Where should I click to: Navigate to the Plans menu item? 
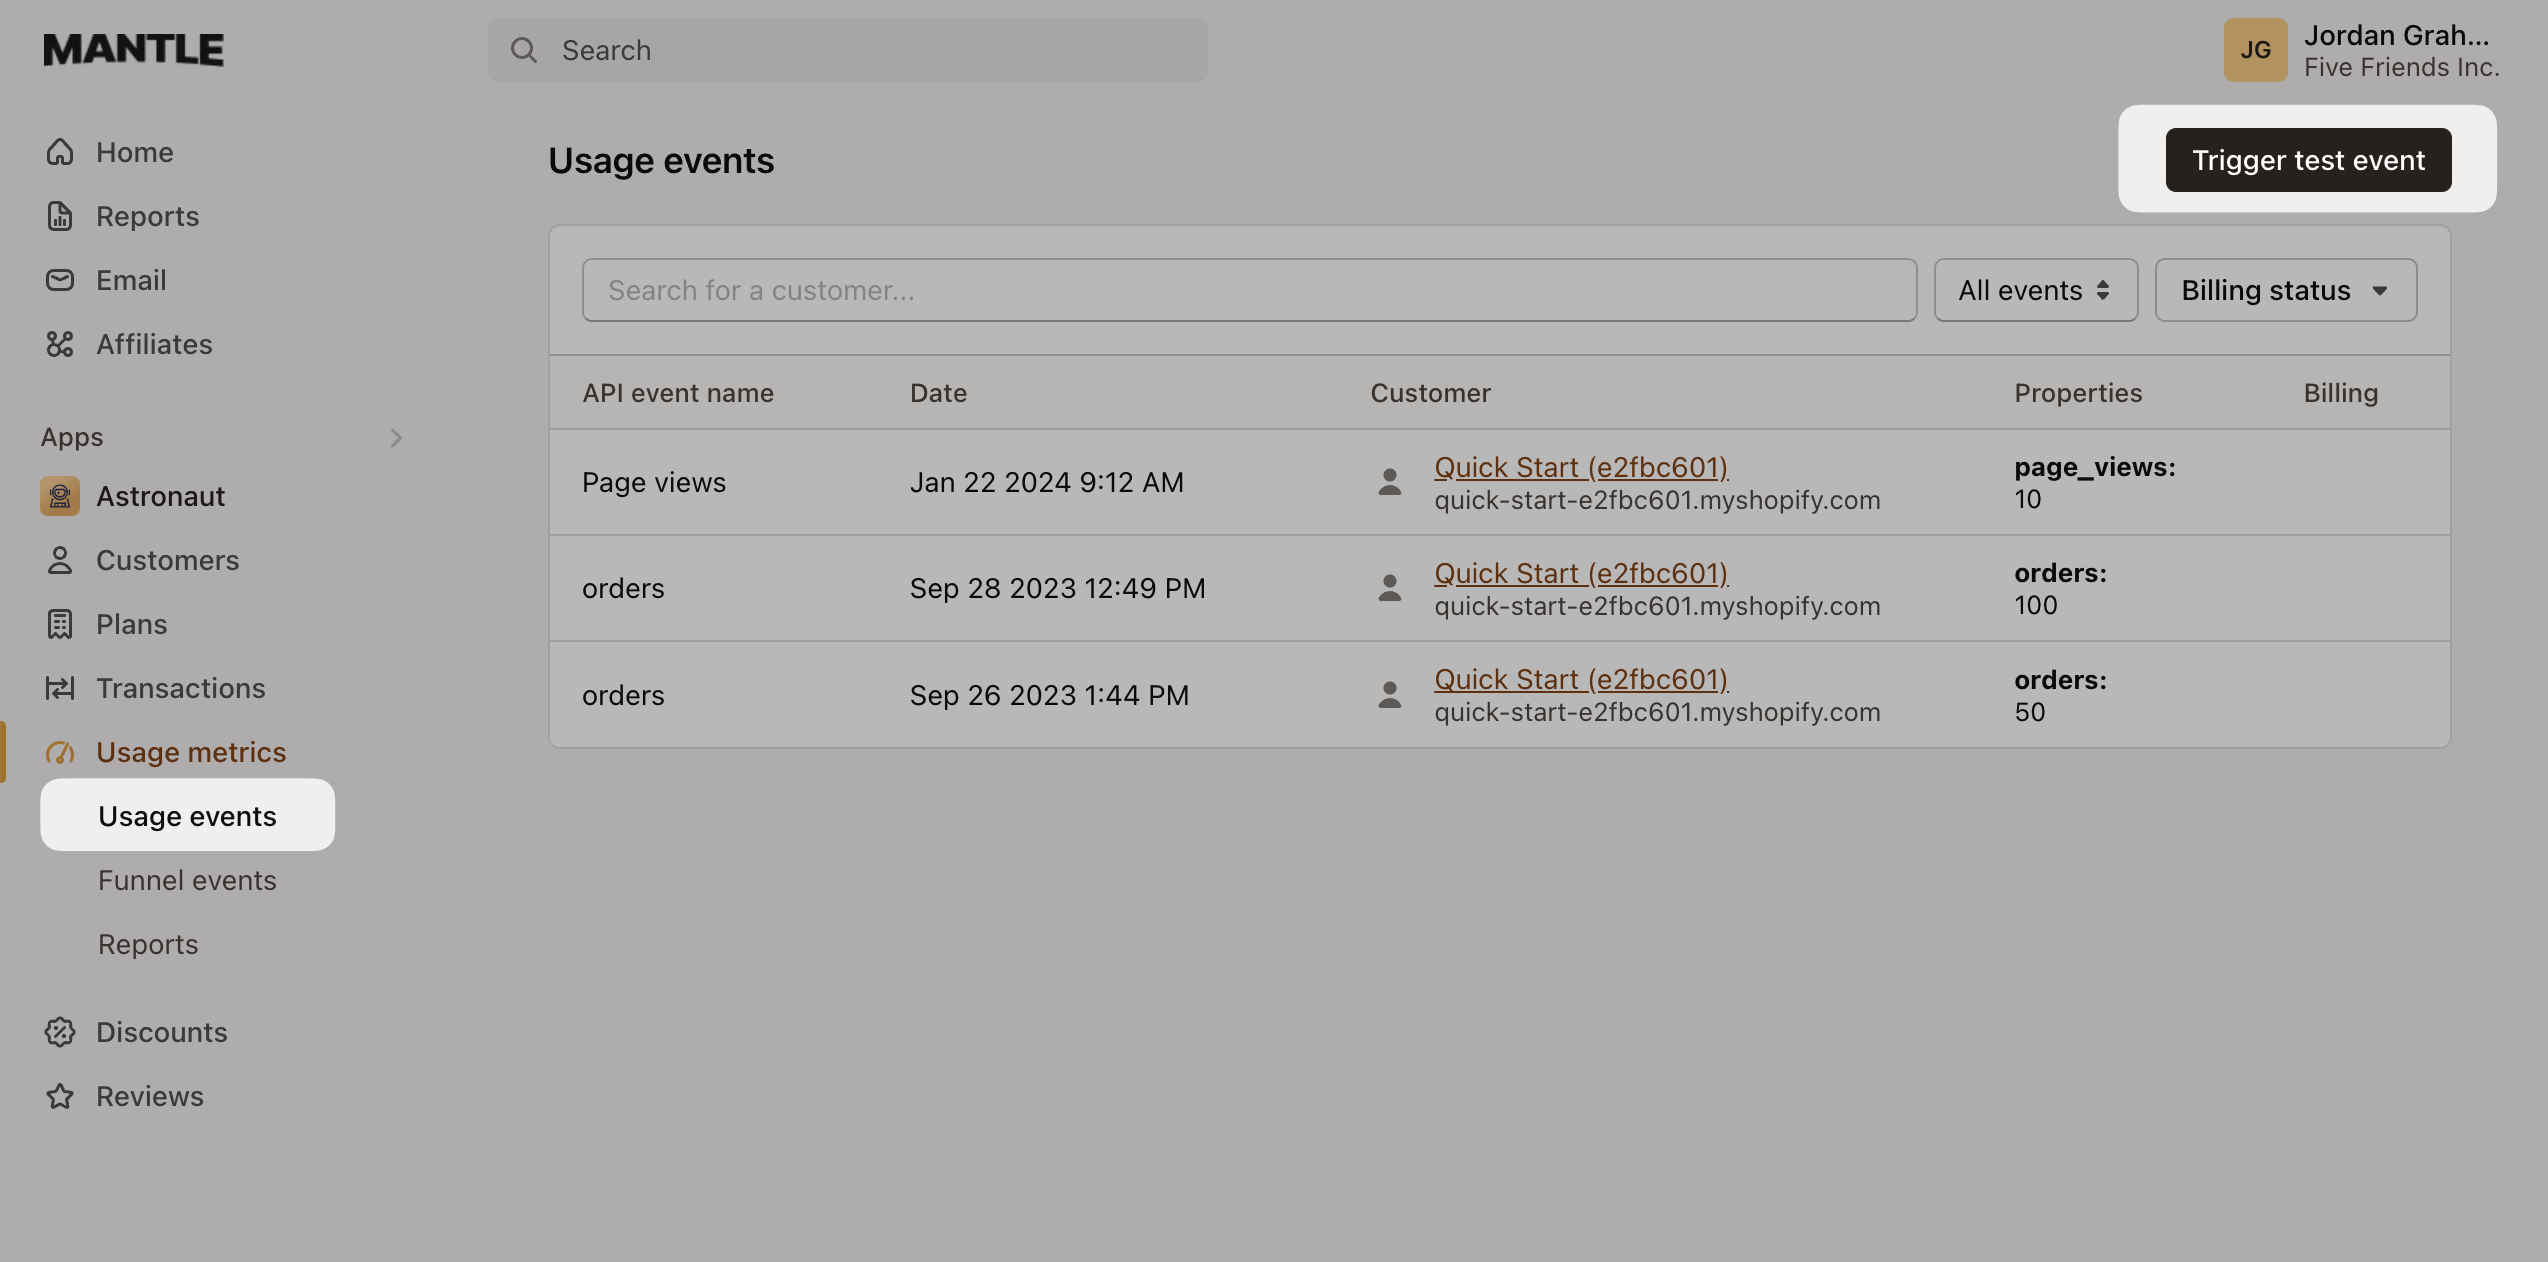[x=130, y=624]
